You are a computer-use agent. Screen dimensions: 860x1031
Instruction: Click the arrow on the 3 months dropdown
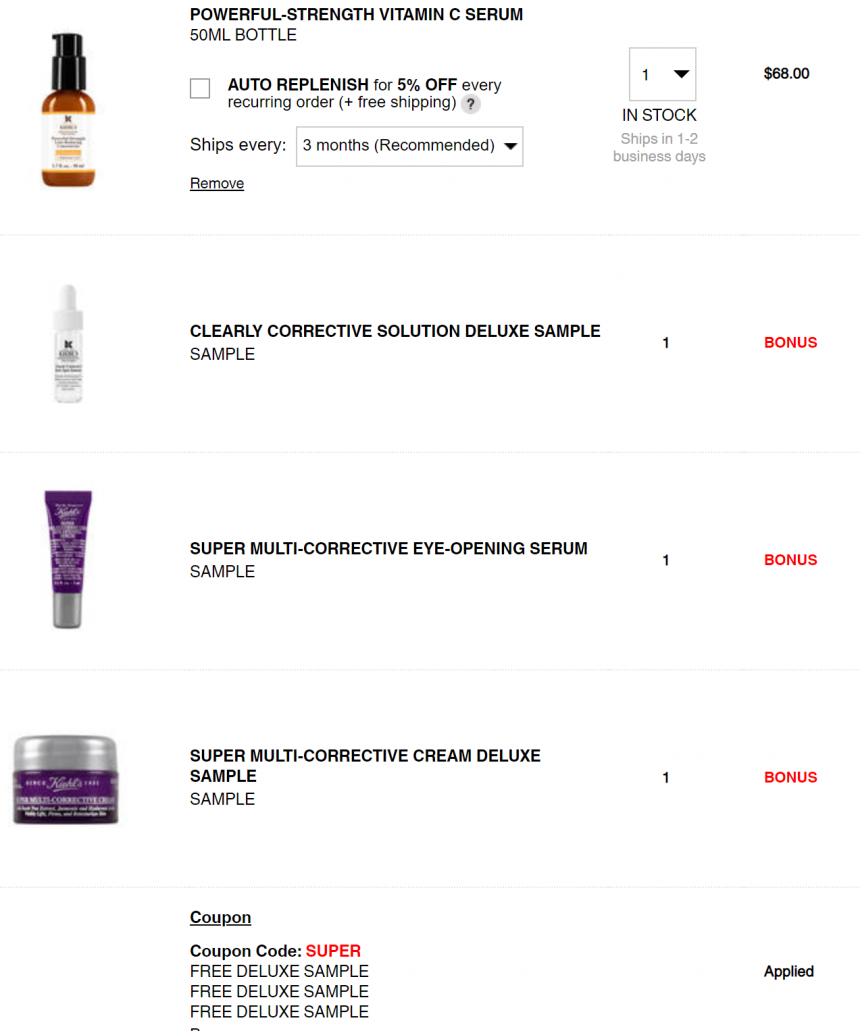(x=510, y=146)
